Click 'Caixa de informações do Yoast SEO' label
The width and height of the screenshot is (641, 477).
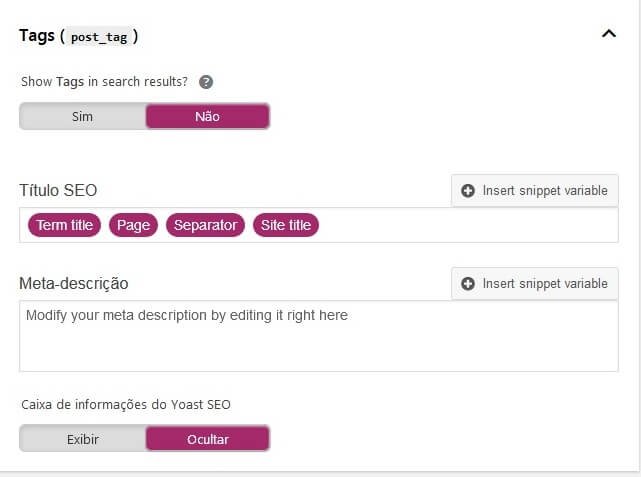point(126,405)
